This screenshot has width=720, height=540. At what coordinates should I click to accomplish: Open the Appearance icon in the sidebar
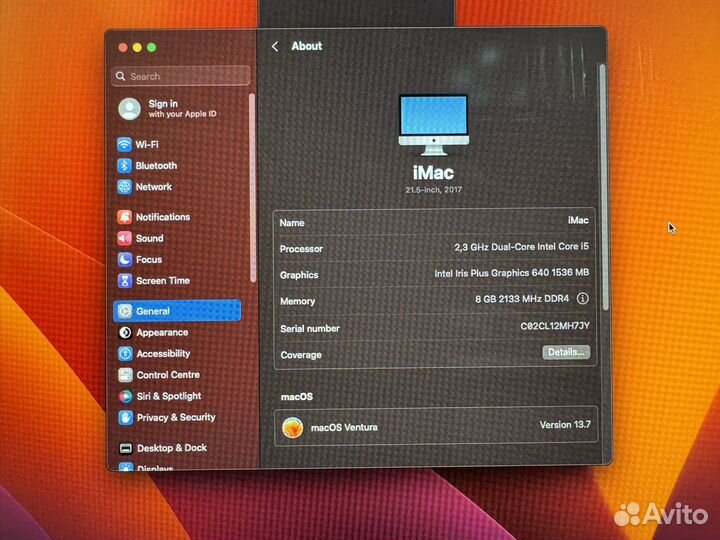[125, 332]
